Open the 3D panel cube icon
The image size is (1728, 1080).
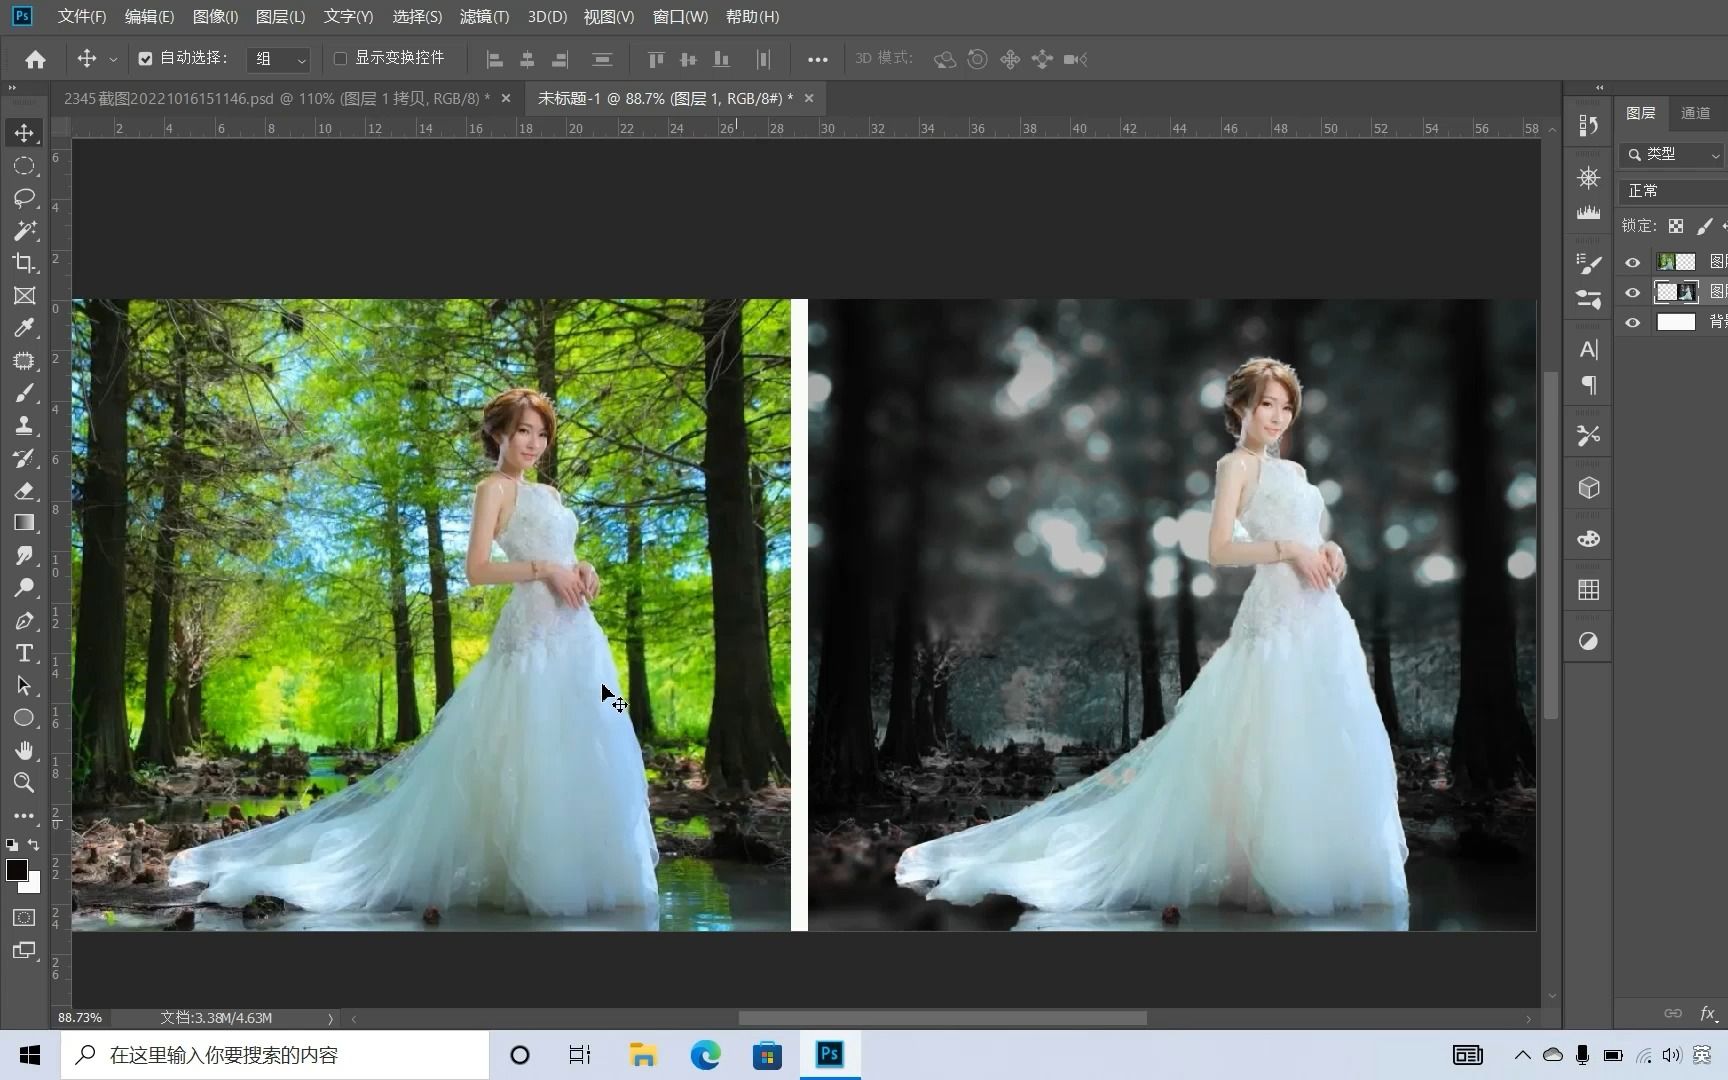click(1588, 488)
